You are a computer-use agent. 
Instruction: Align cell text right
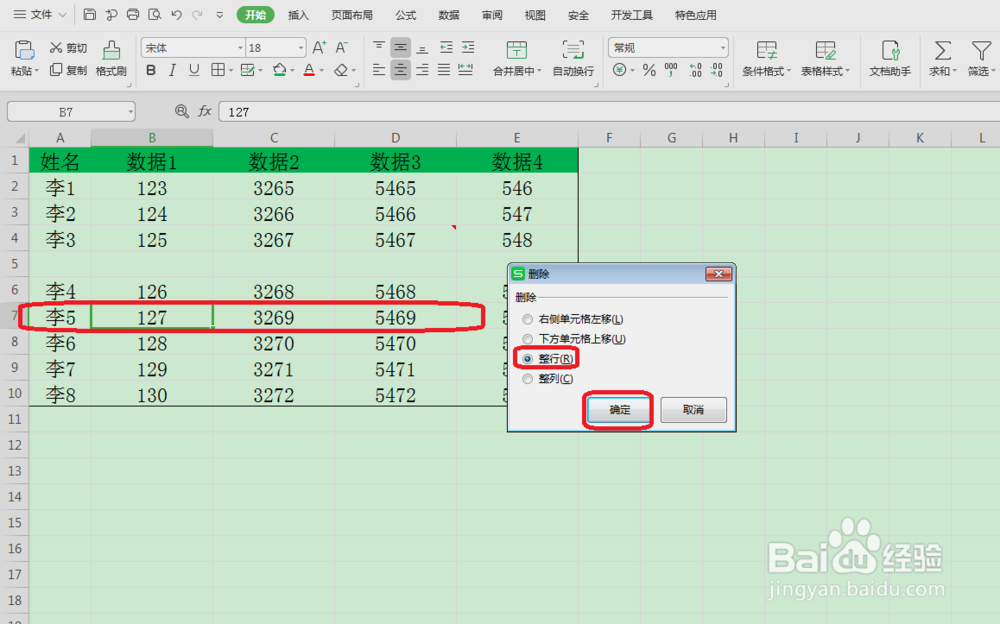tap(422, 70)
